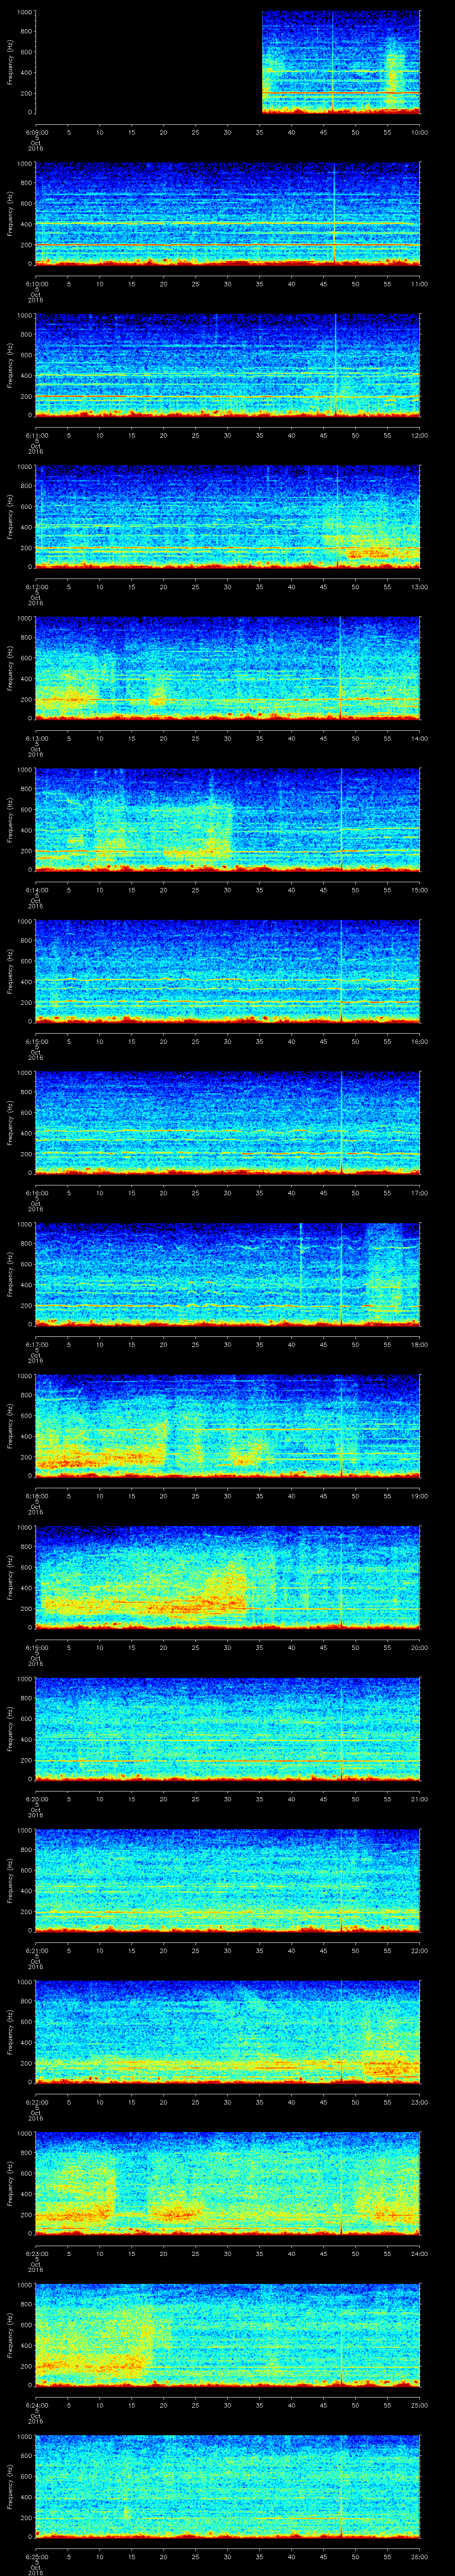Screen dimensions: 455x2576
Task: Select the "6:11:00" start time label
Action: 36,435
